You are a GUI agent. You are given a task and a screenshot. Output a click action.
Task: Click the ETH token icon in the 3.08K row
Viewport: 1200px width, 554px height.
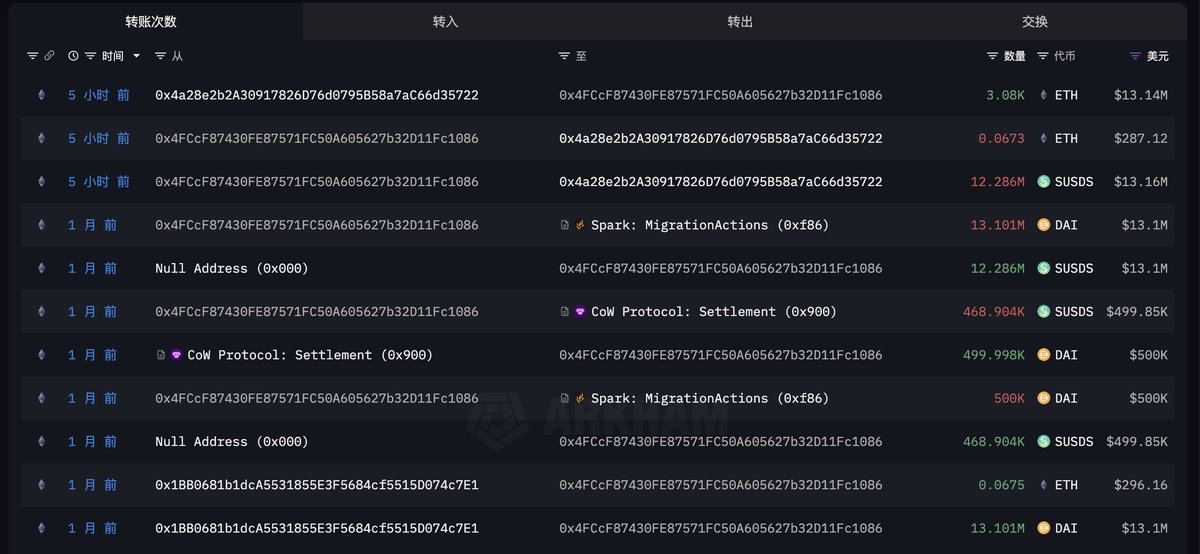pyautogui.click(x=1044, y=95)
